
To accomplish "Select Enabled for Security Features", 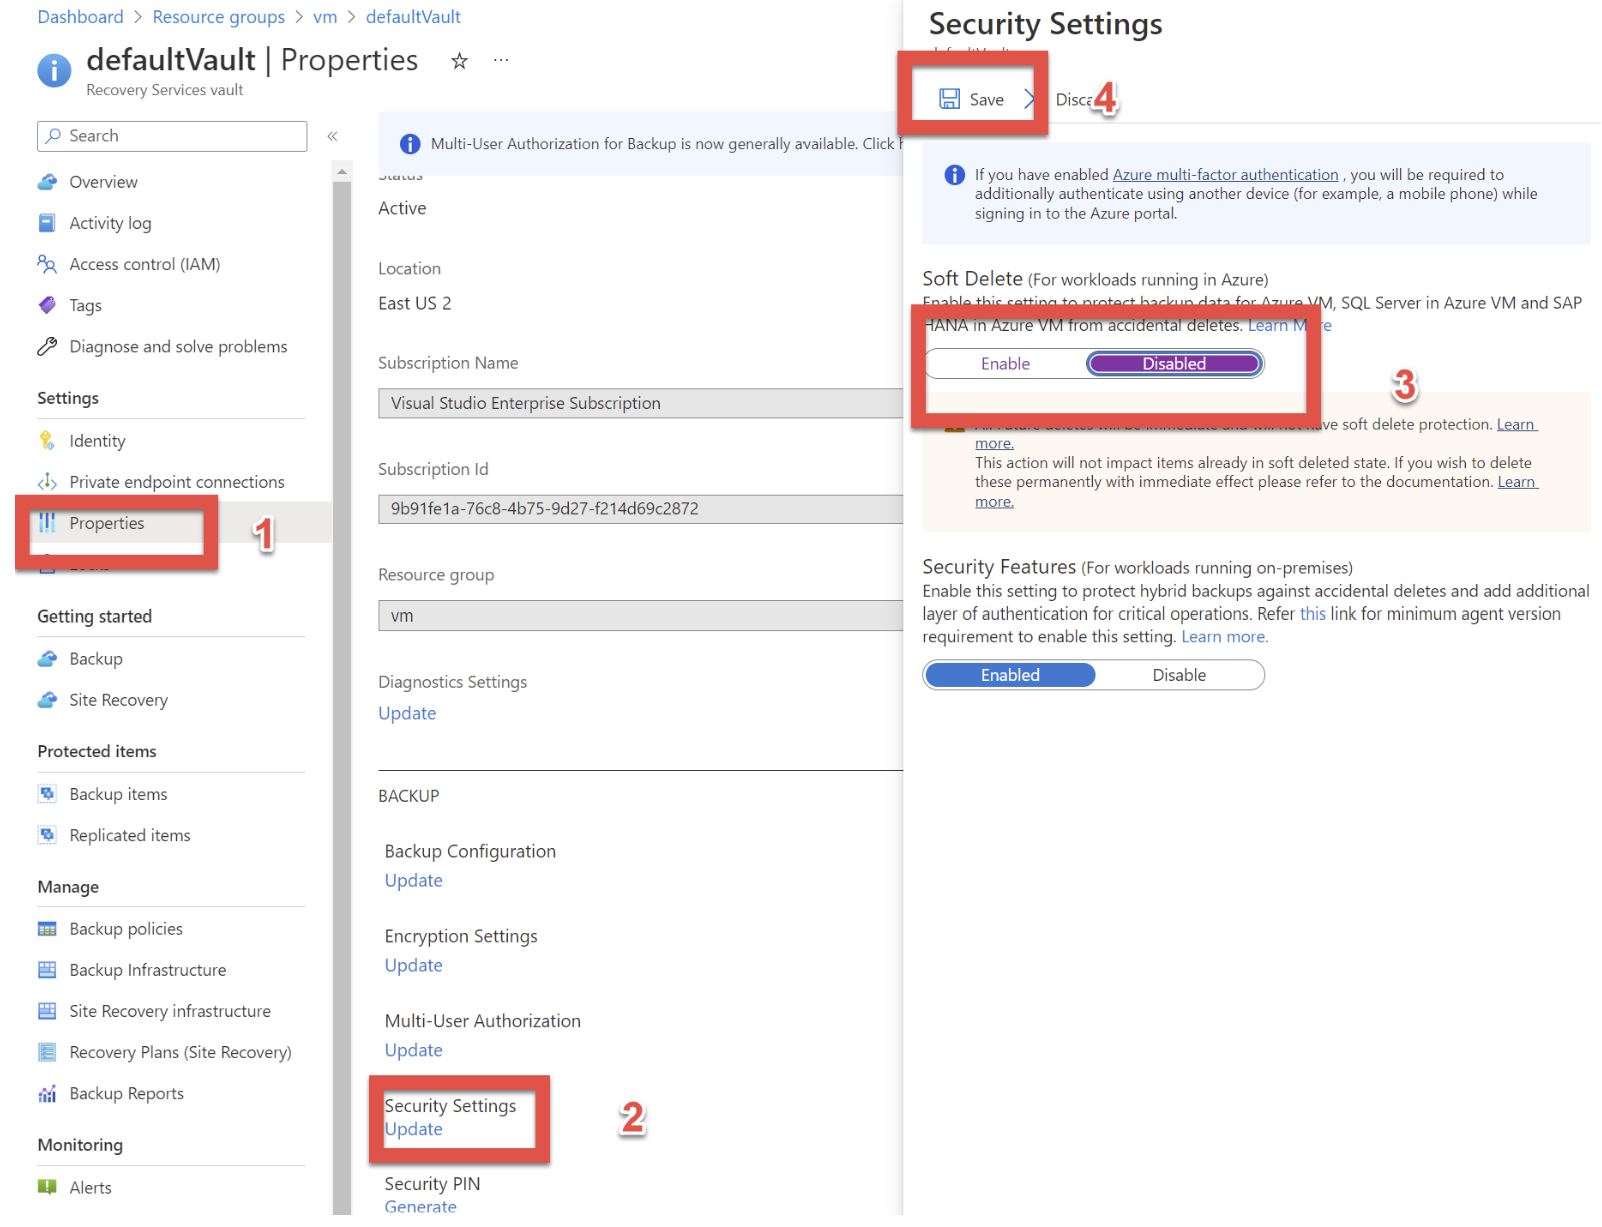I will [x=1010, y=675].
